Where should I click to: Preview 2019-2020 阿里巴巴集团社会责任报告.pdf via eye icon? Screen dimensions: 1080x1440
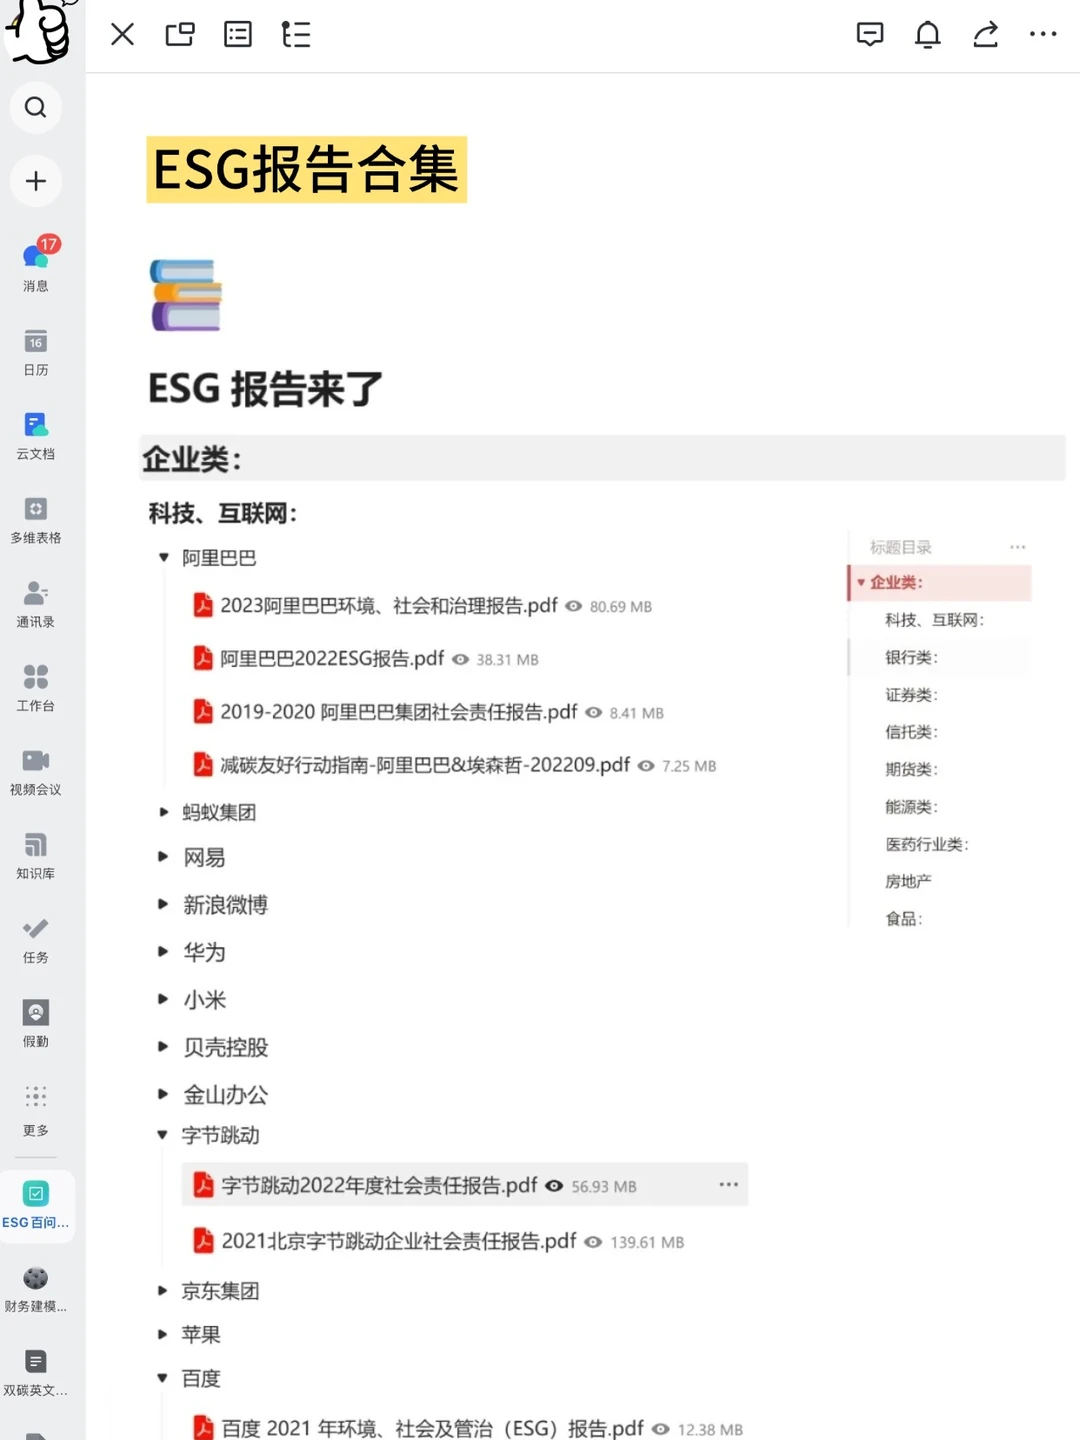coord(594,712)
